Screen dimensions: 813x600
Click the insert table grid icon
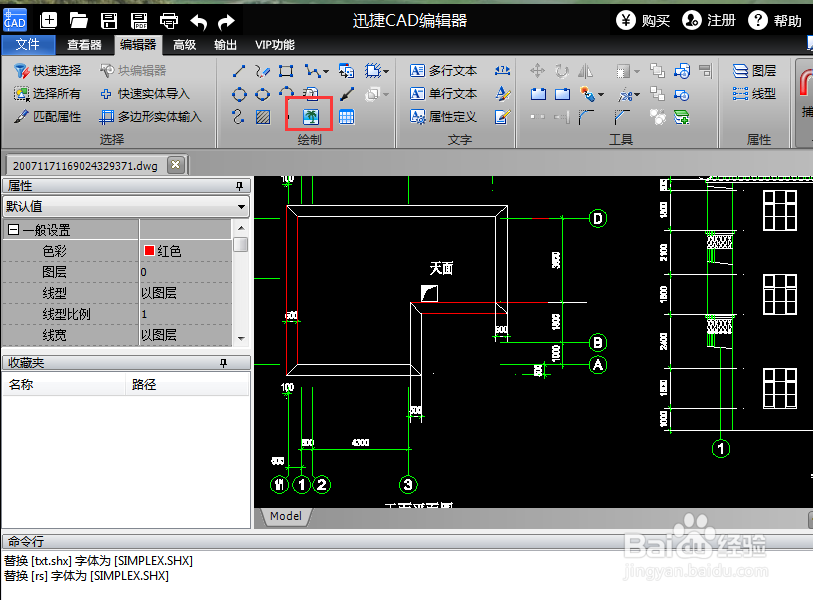coord(346,117)
